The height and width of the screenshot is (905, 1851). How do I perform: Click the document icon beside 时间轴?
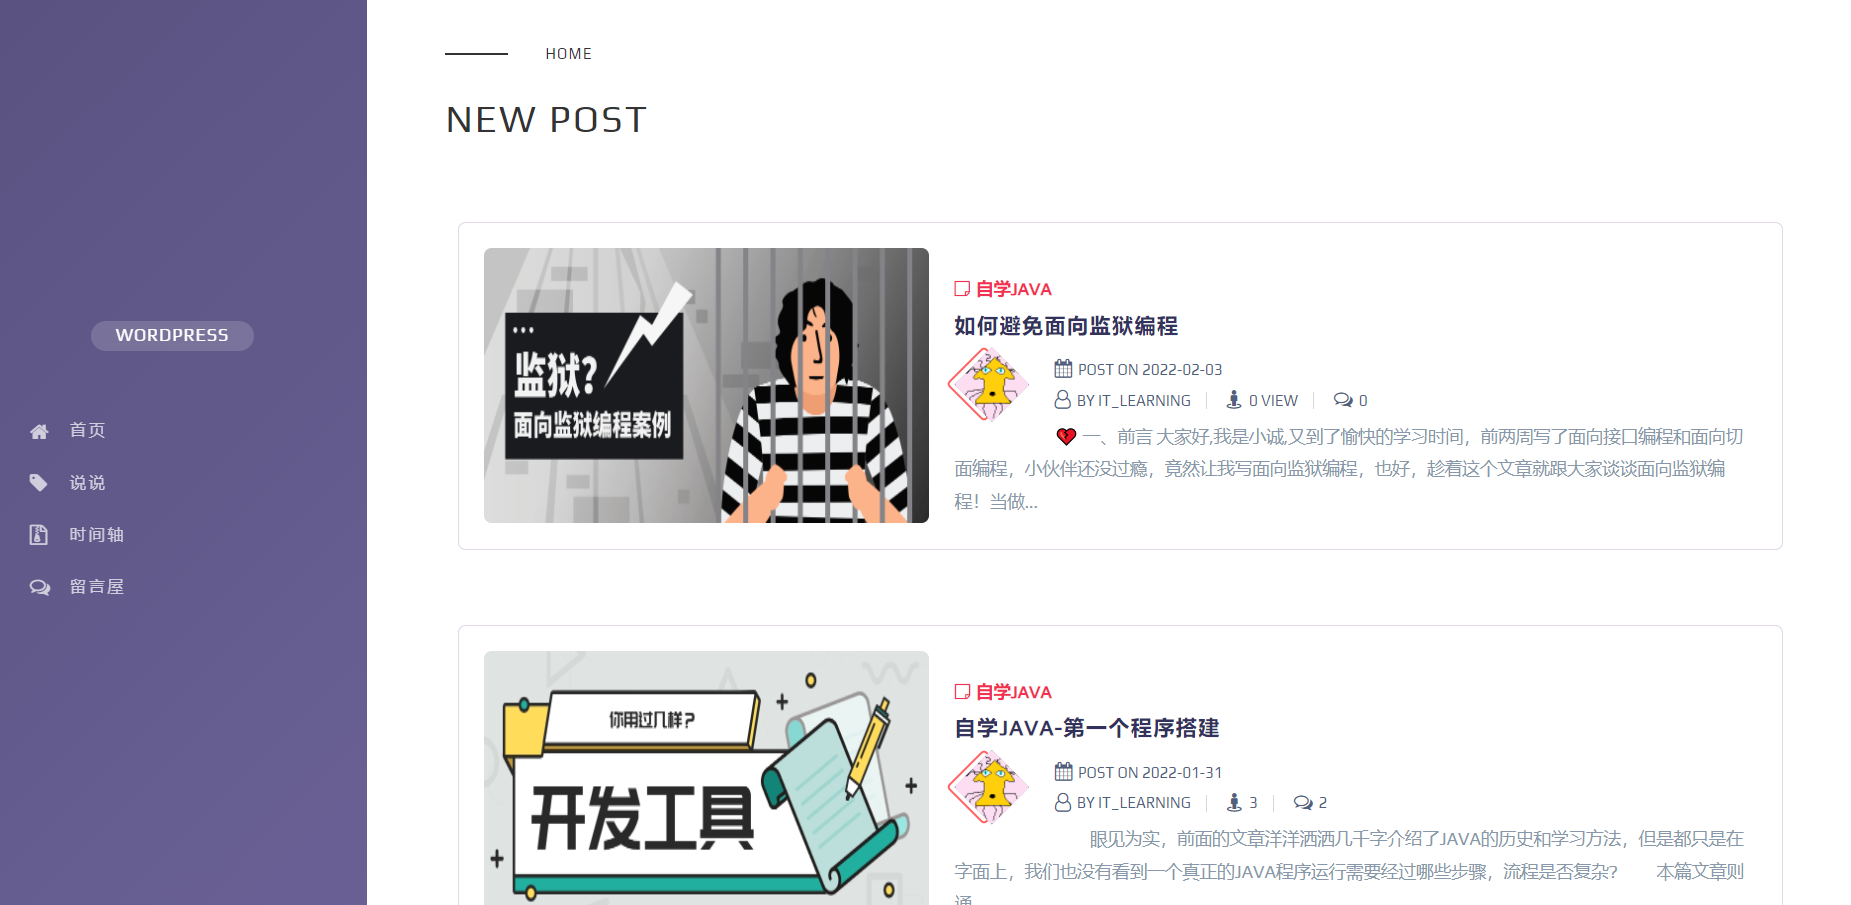tap(39, 535)
